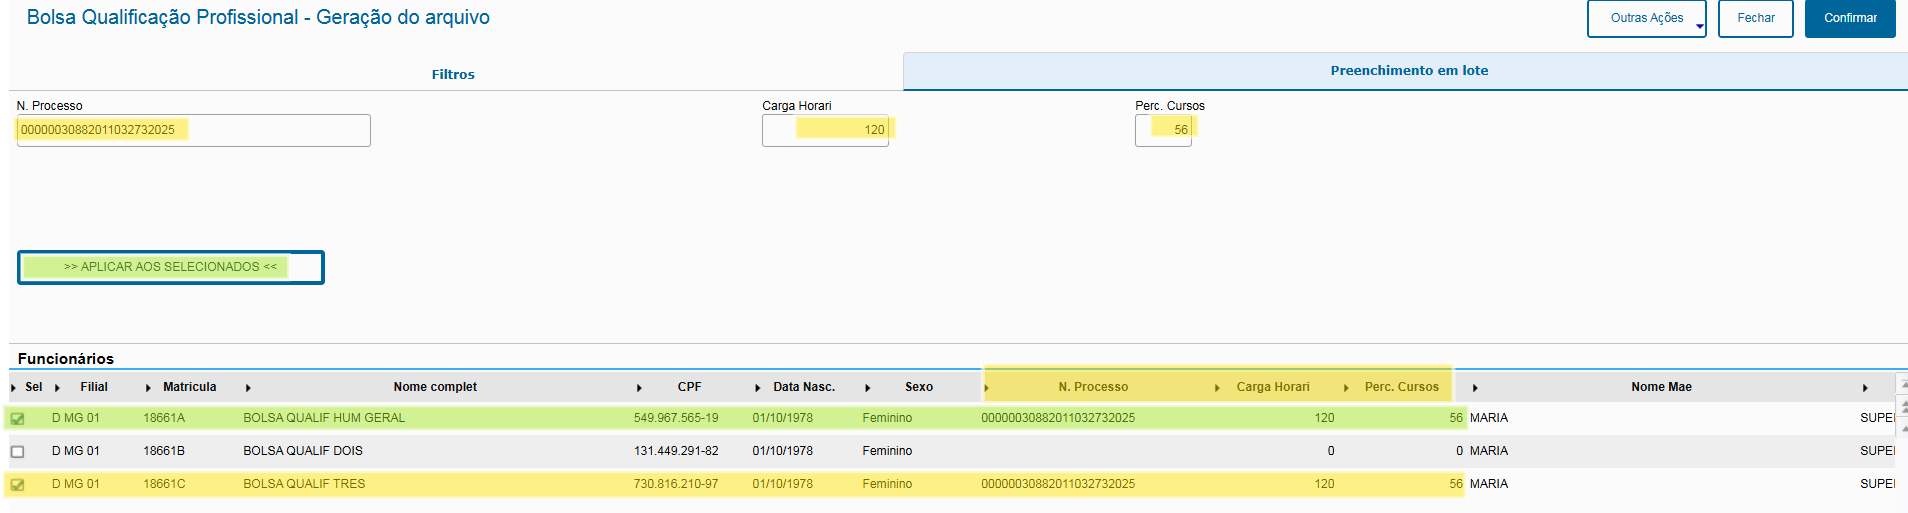Focus the Carga Horari input field
The width and height of the screenshot is (1908, 513).
coord(825,130)
